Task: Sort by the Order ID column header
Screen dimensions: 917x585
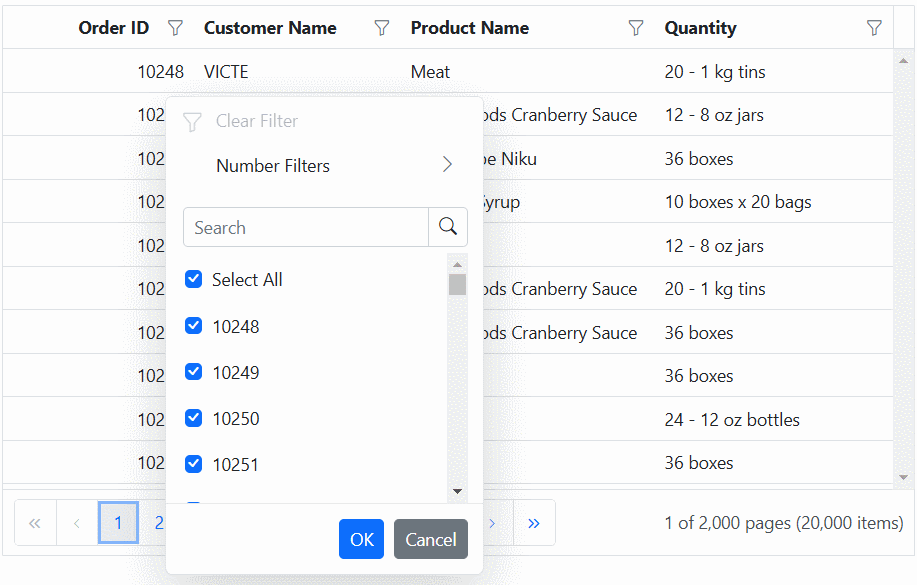Action: click(x=113, y=27)
